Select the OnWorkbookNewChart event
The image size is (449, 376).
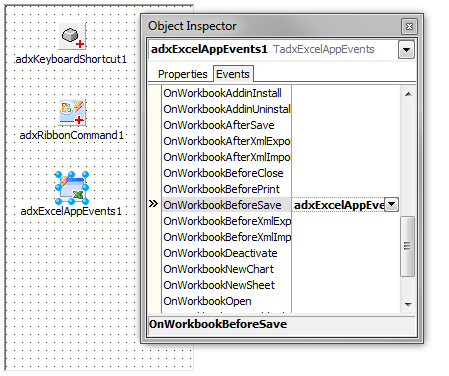click(x=218, y=269)
